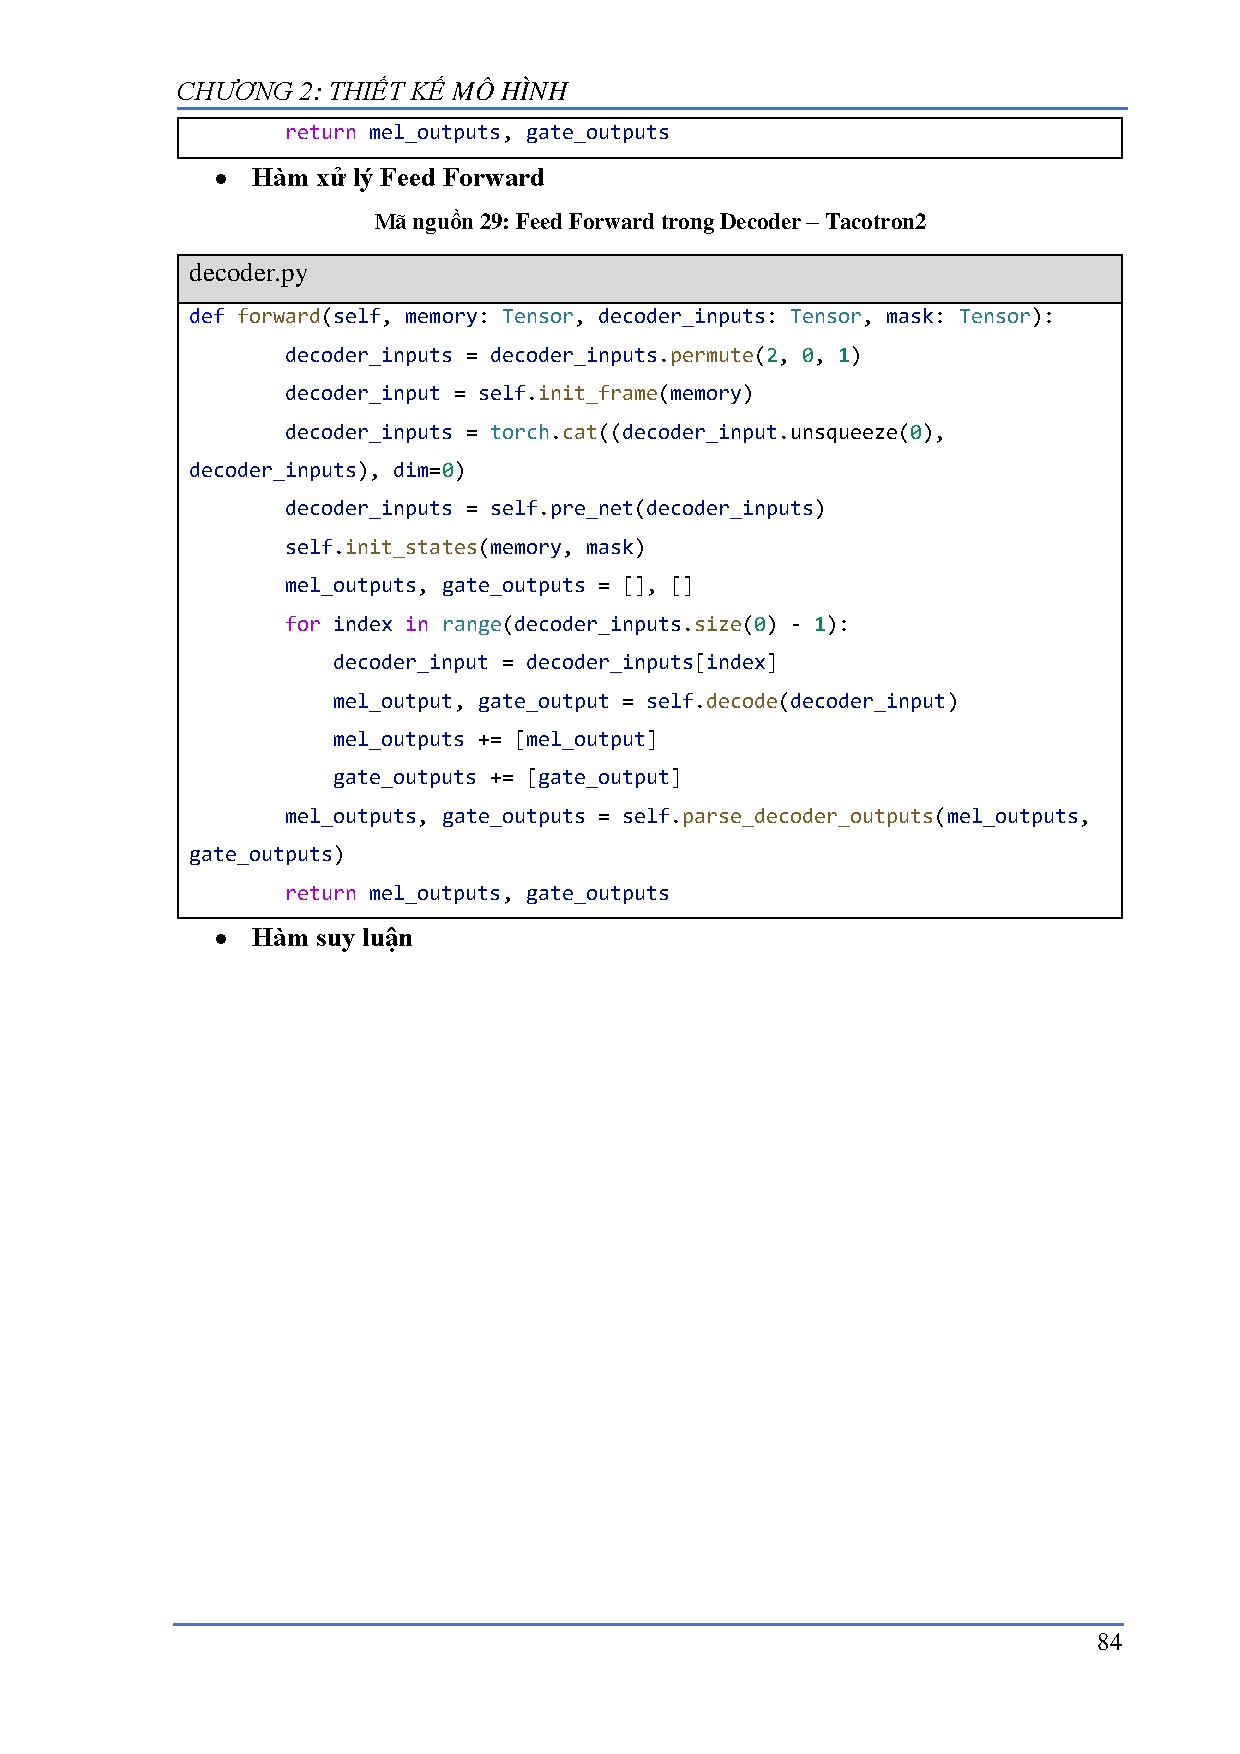1240x1754 pixels.
Task: Click the page number 84 in the footer
Action: (x=1108, y=1642)
